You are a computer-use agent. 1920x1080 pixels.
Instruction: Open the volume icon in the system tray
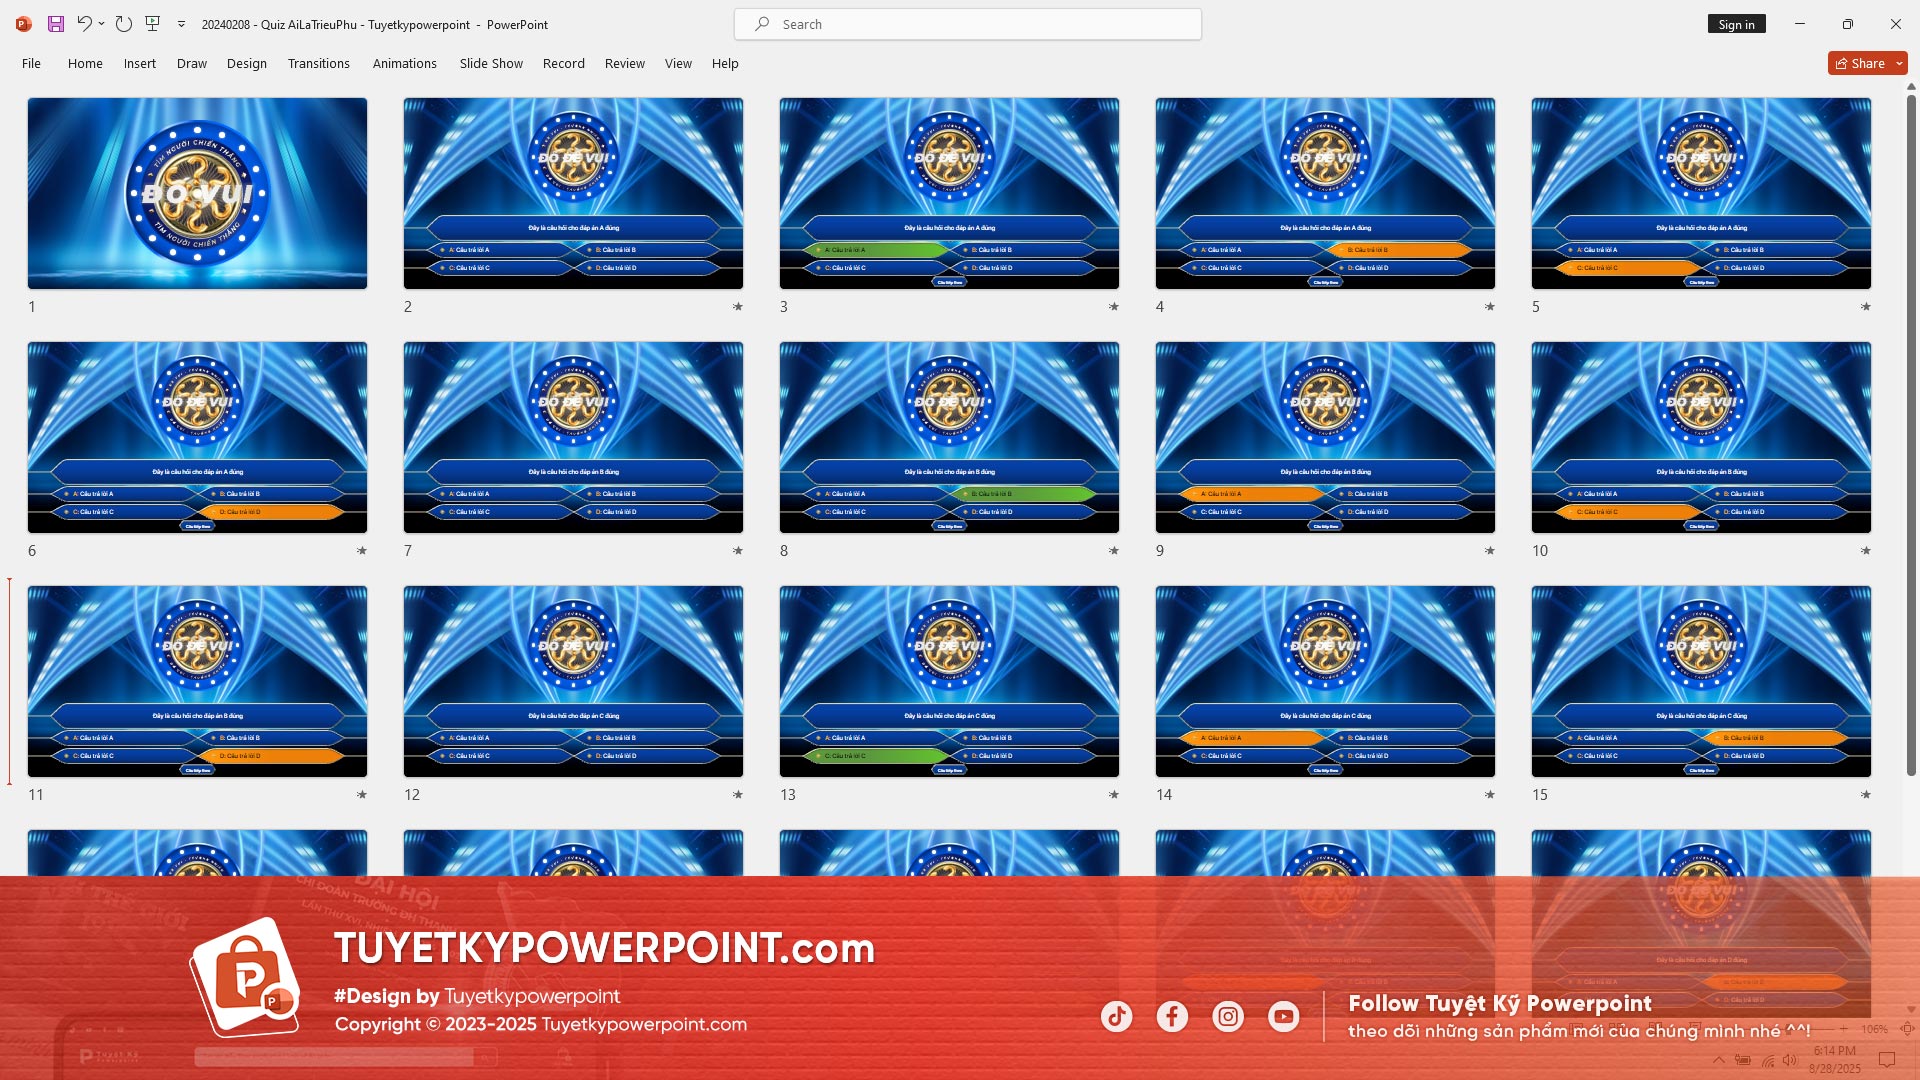coord(1789,1060)
